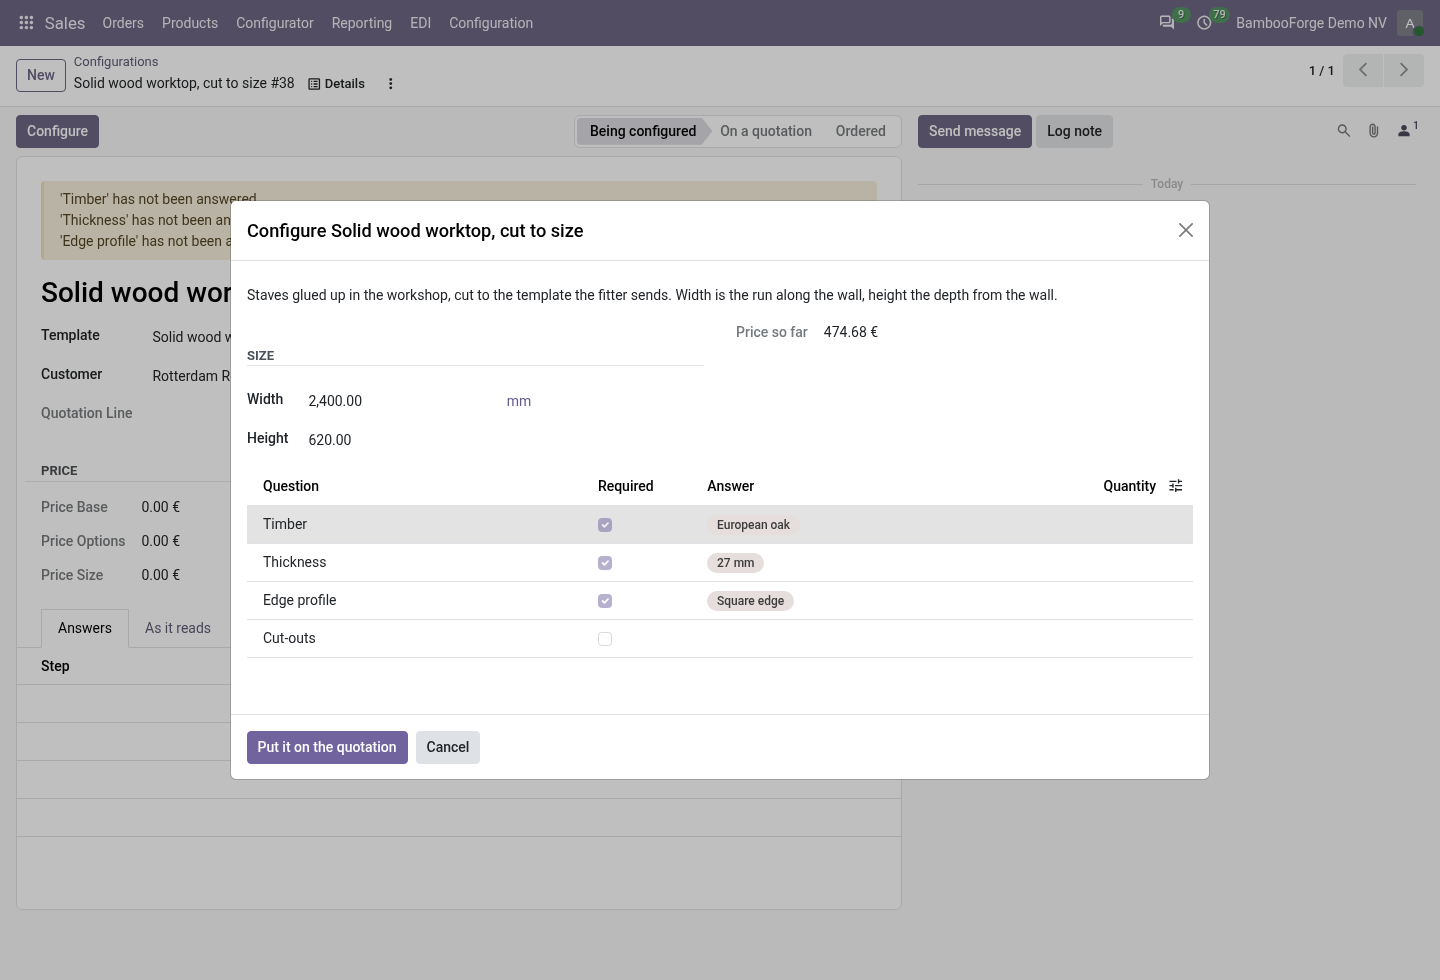This screenshot has width=1440, height=980.
Task: Open the record actions kebab menu
Action: 391,84
